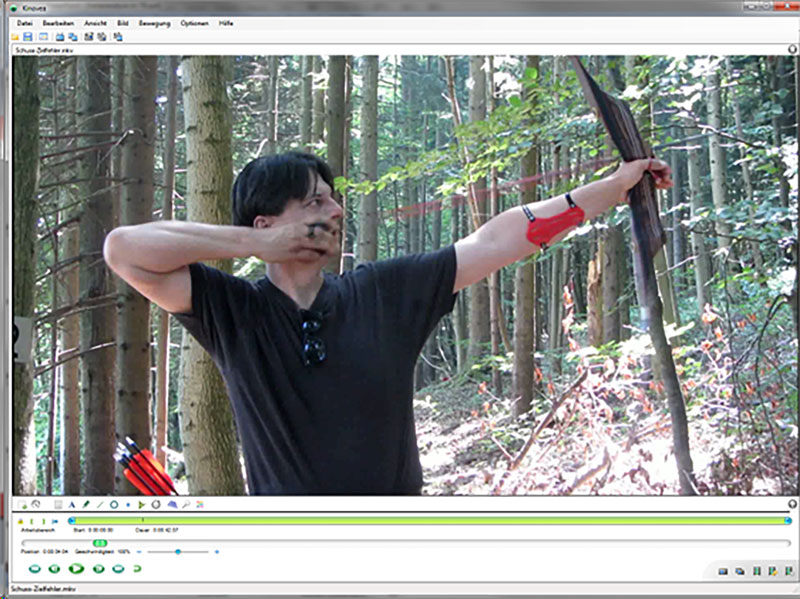Click the speed slider handle
Image resolution: width=800 pixels, height=599 pixels.
point(178,551)
